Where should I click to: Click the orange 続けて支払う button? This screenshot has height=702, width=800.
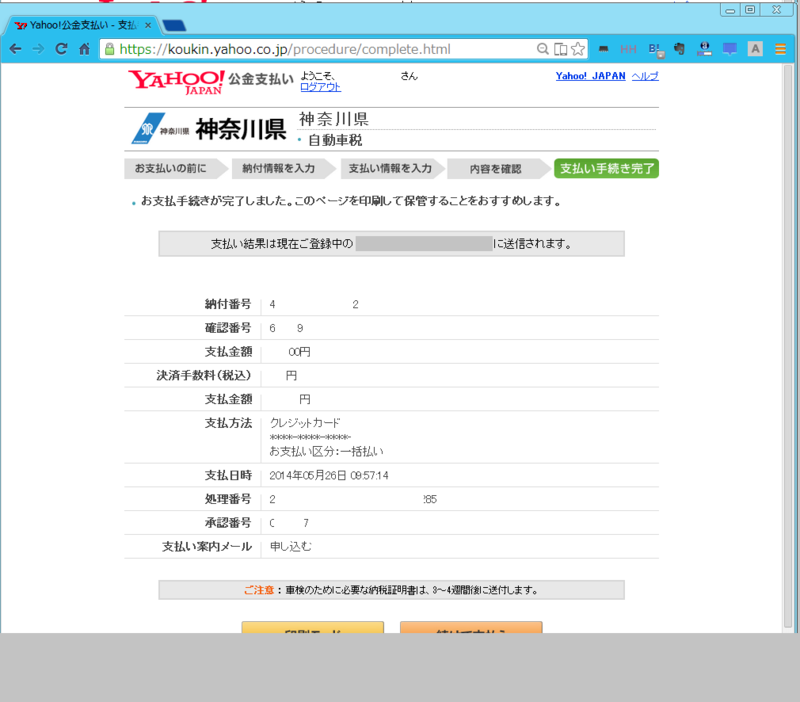pos(471,628)
